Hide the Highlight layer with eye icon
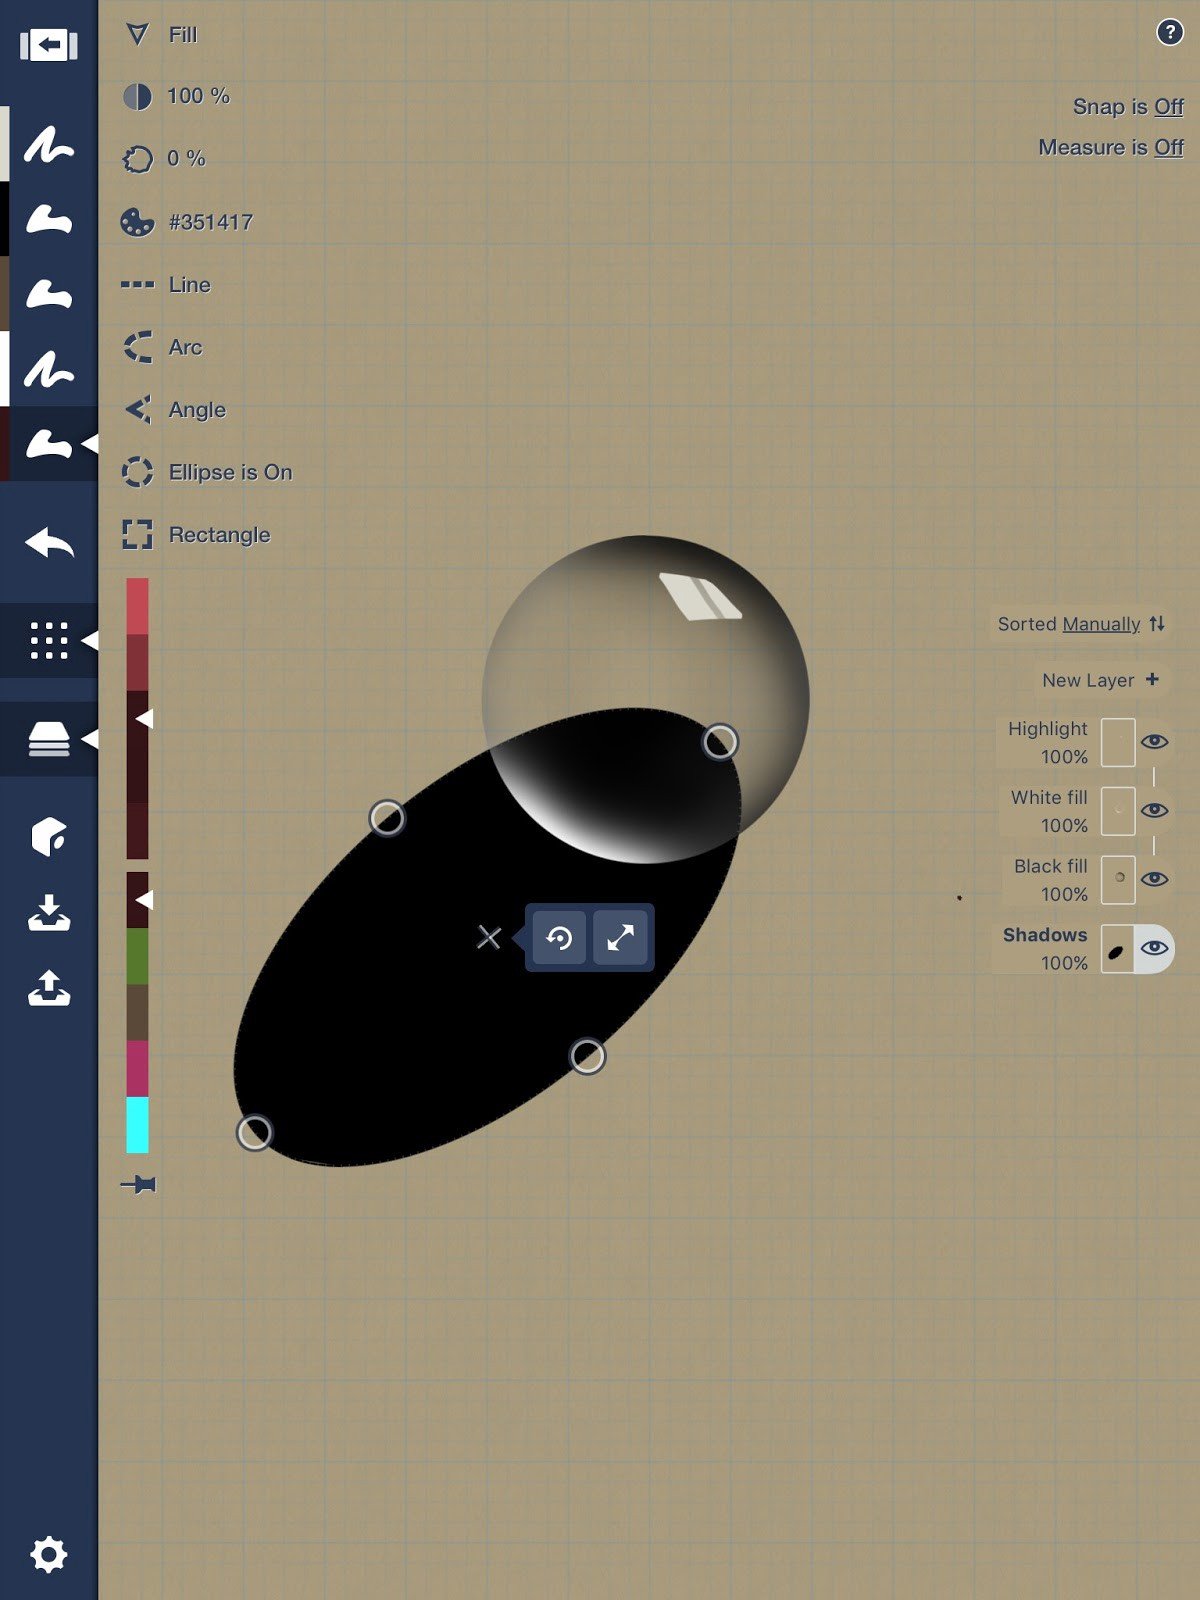 pos(1154,741)
